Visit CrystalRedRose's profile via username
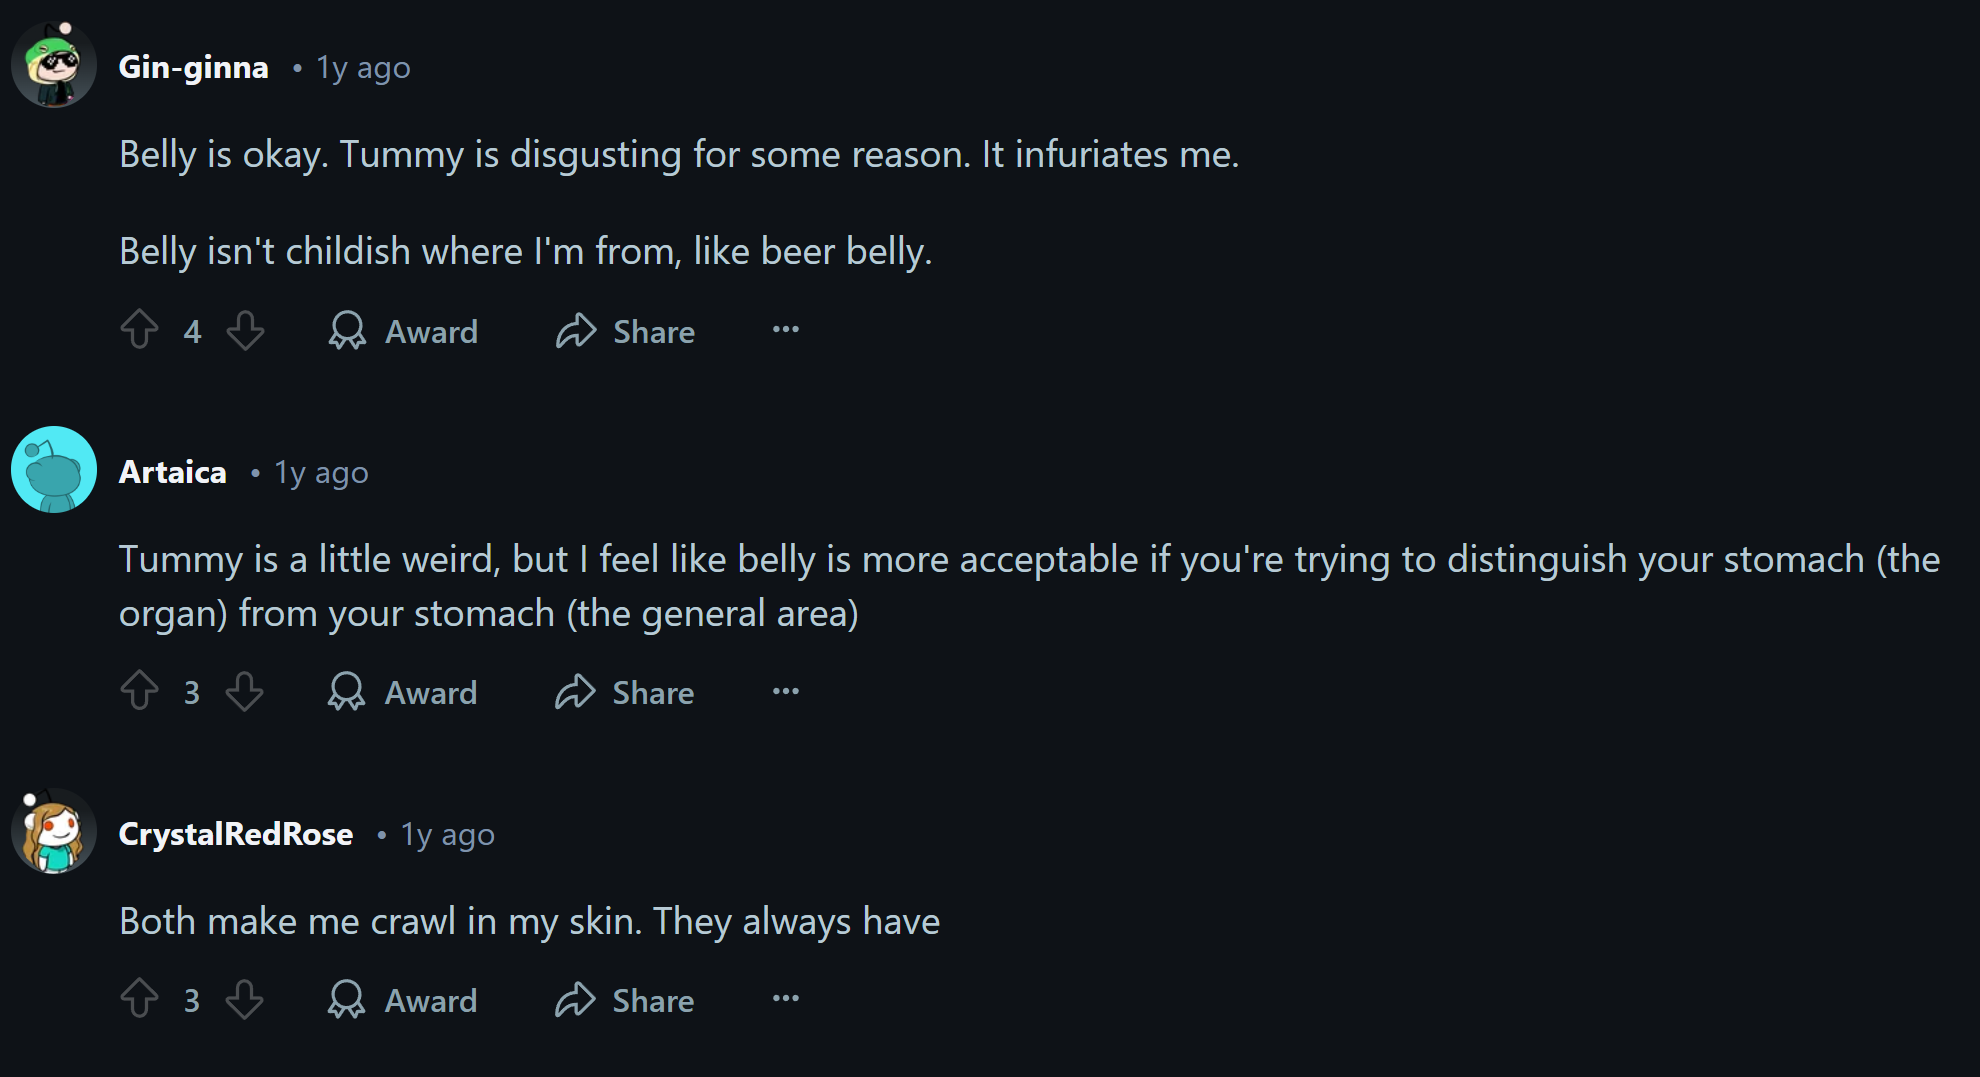The width and height of the screenshot is (1980, 1077). point(235,834)
